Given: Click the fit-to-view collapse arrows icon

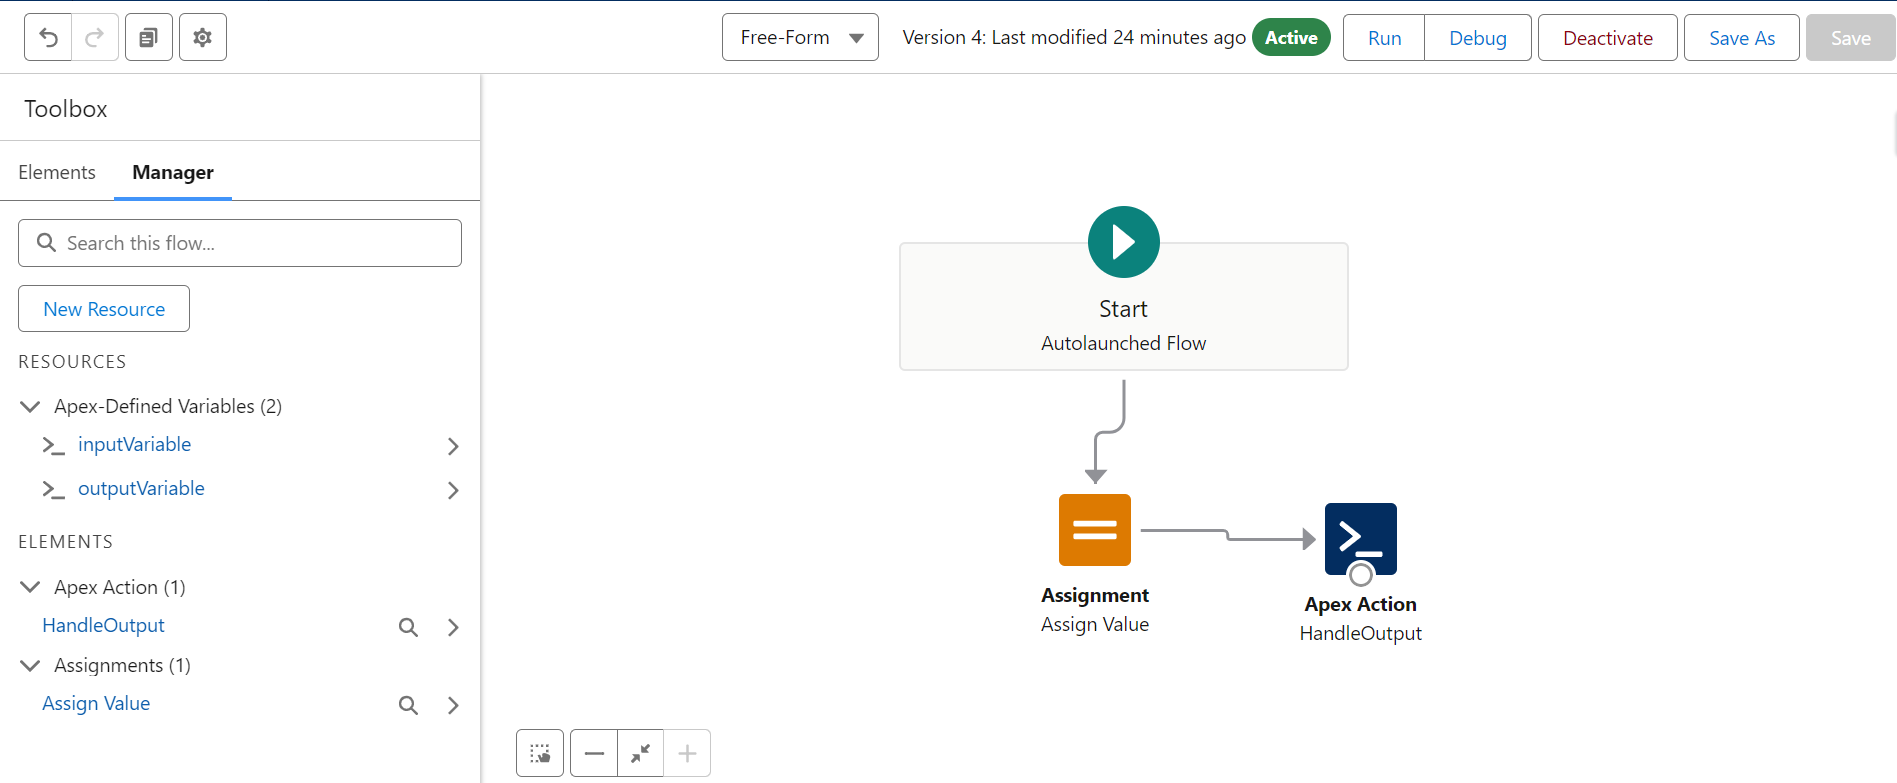Looking at the screenshot, I should (641, 753).
